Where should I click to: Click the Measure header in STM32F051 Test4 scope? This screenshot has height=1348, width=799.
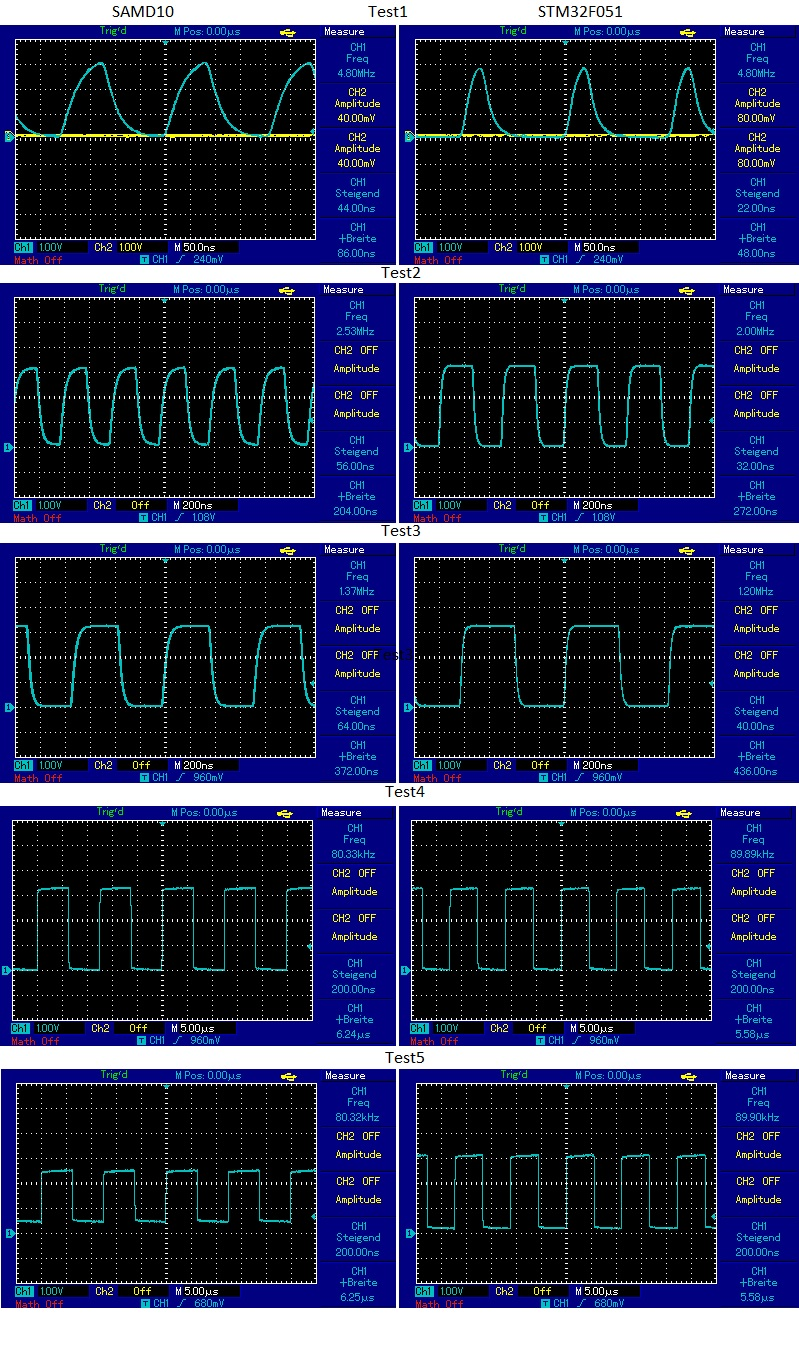(x=741, y=813)
